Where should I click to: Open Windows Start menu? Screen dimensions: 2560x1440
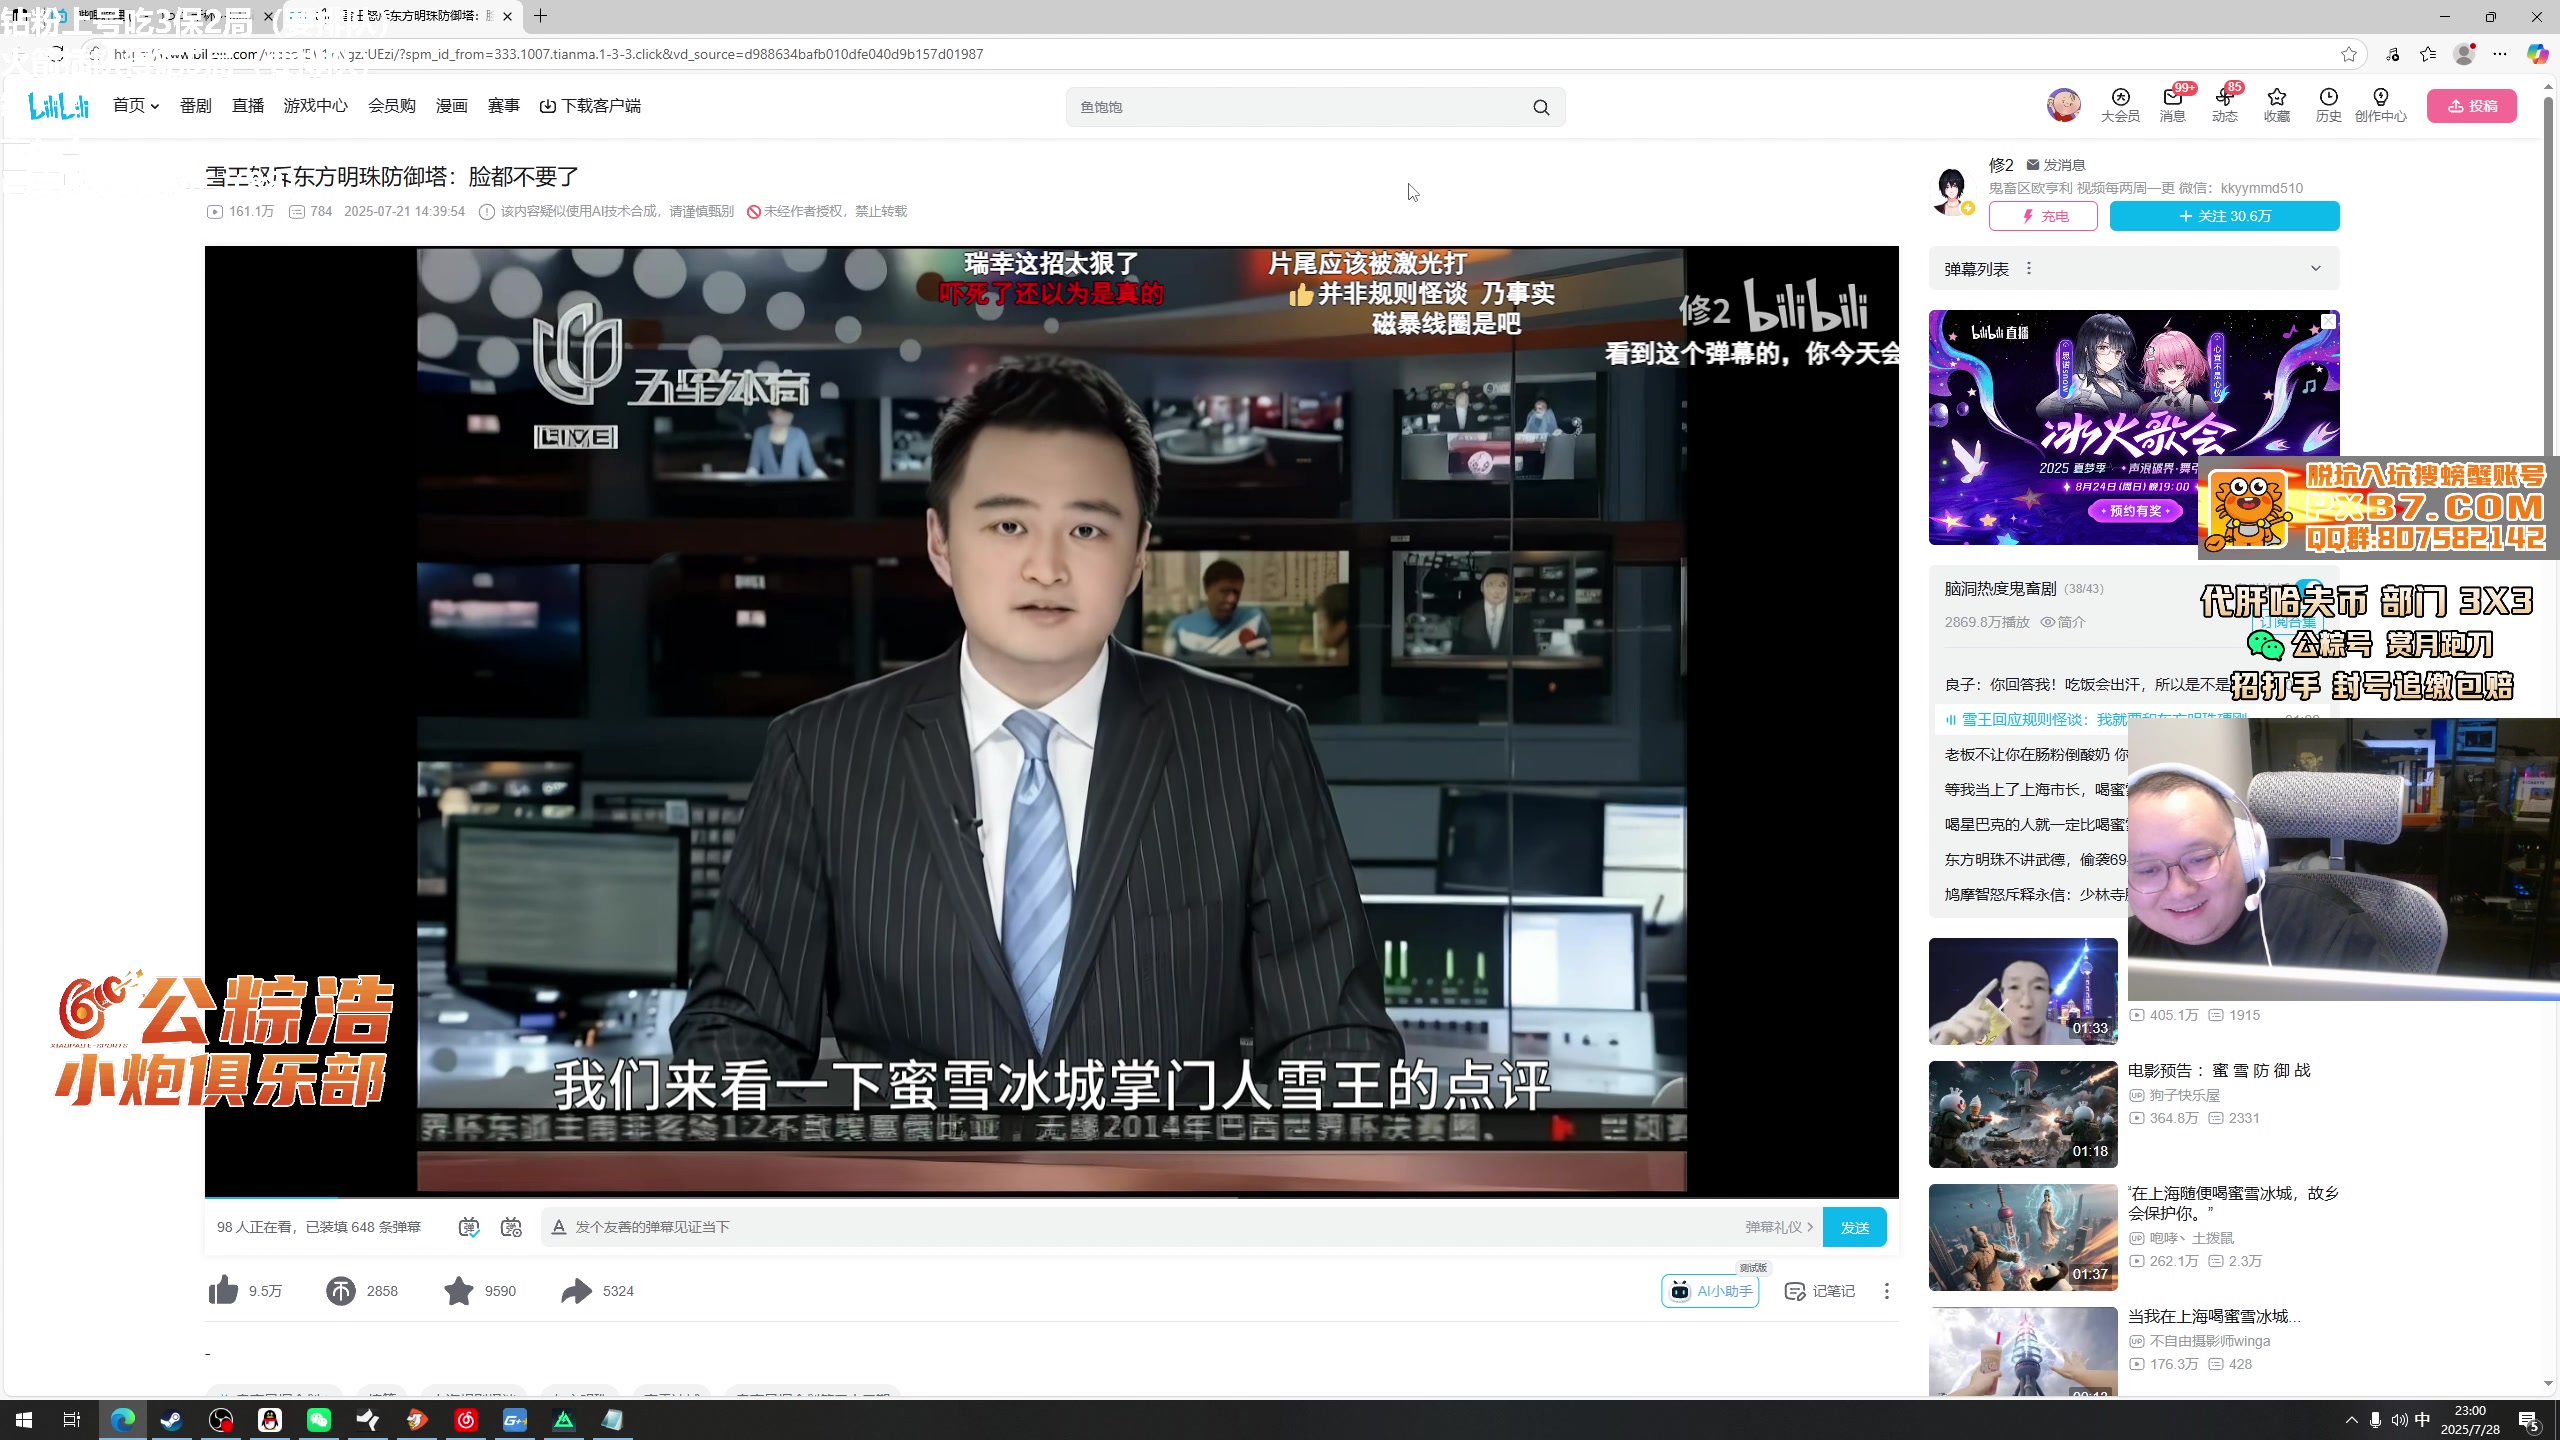(x=24, y=1420)
